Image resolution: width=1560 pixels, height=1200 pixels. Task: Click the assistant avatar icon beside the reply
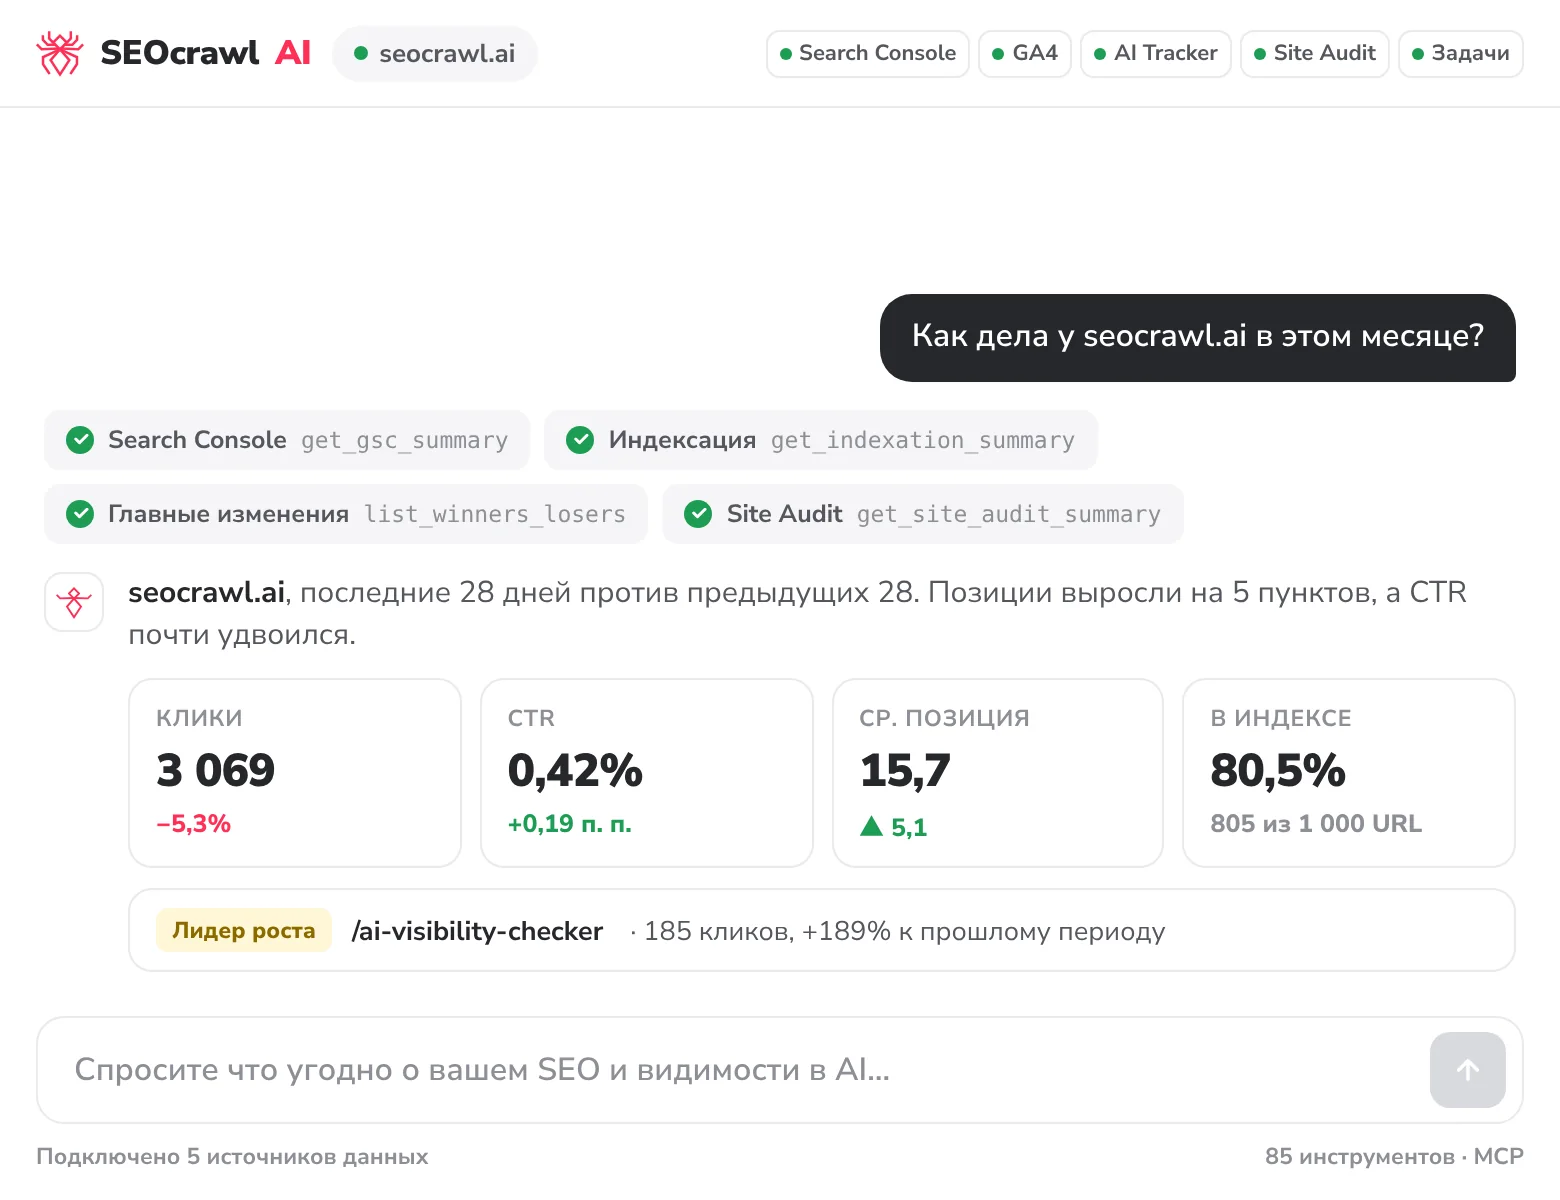tap(74, 602)
